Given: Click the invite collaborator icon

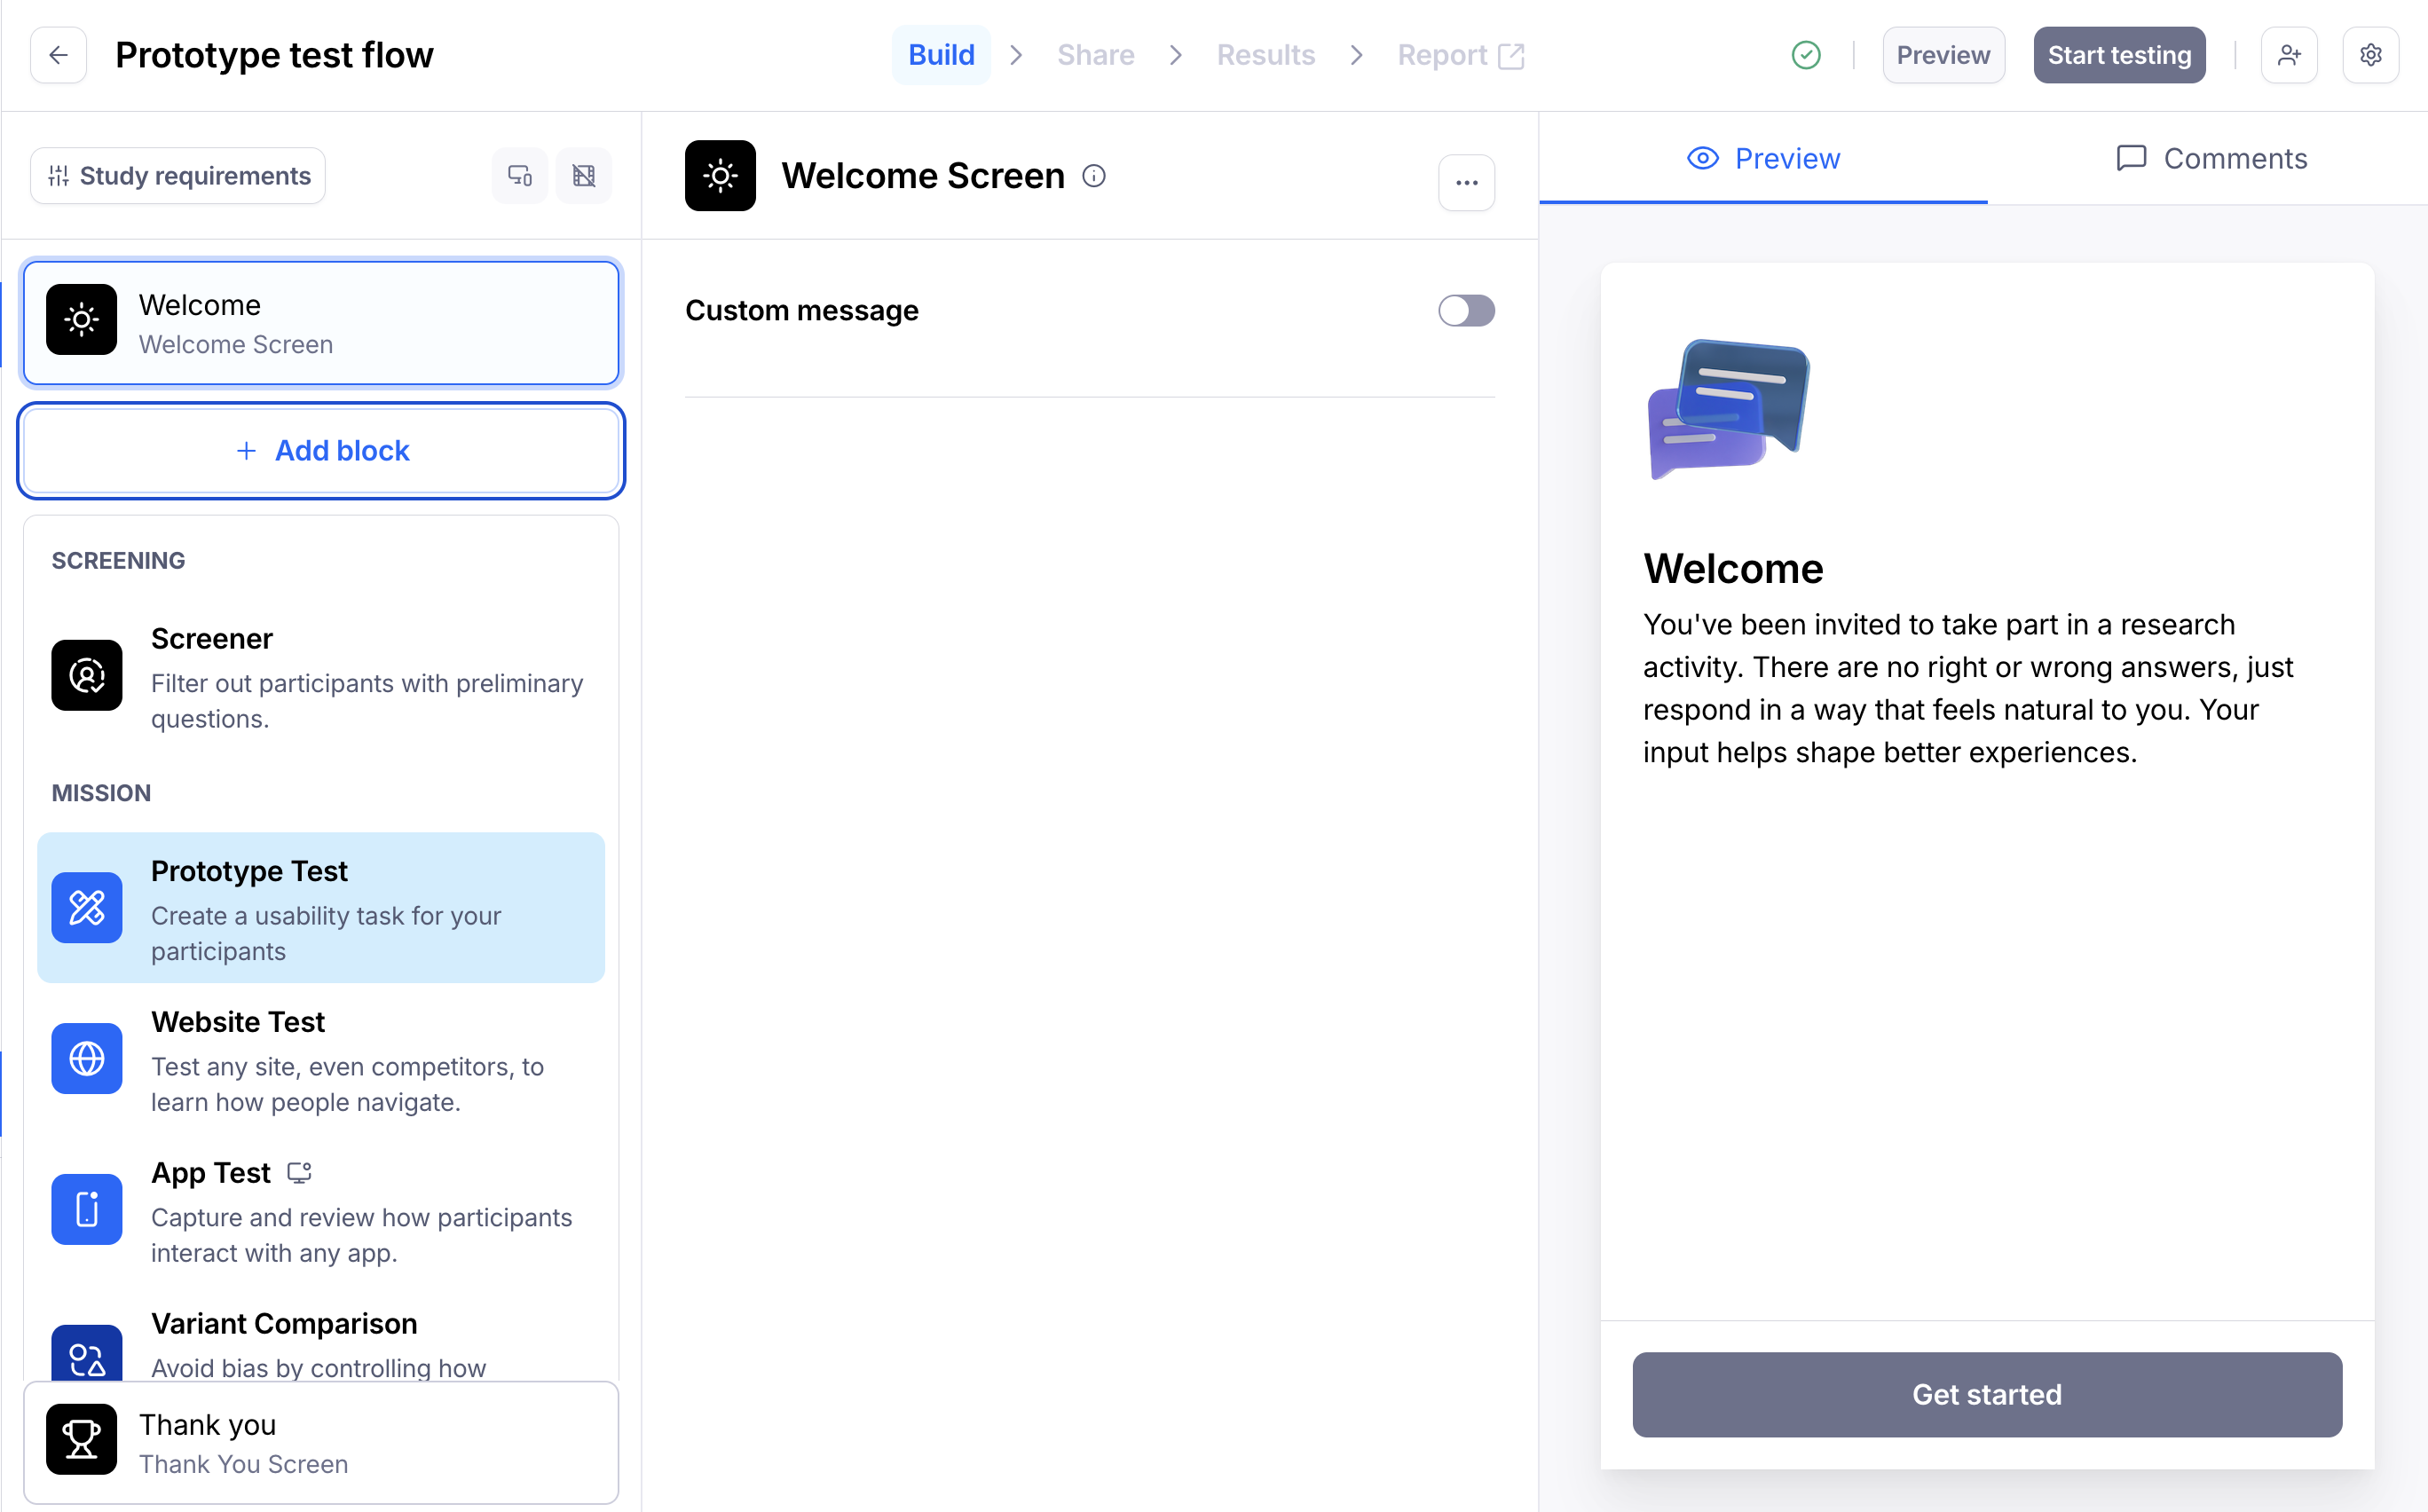Looking at the screenshot, I should [x=2288, y=55].
